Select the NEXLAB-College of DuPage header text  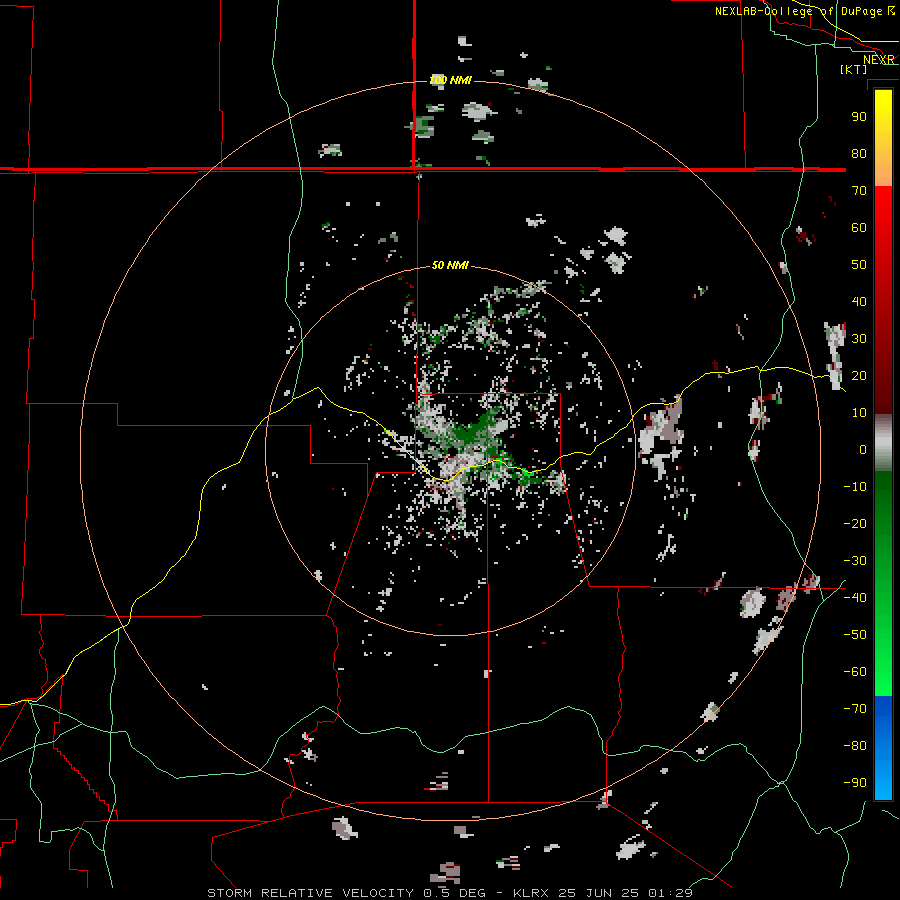click(x=798, y=11)
